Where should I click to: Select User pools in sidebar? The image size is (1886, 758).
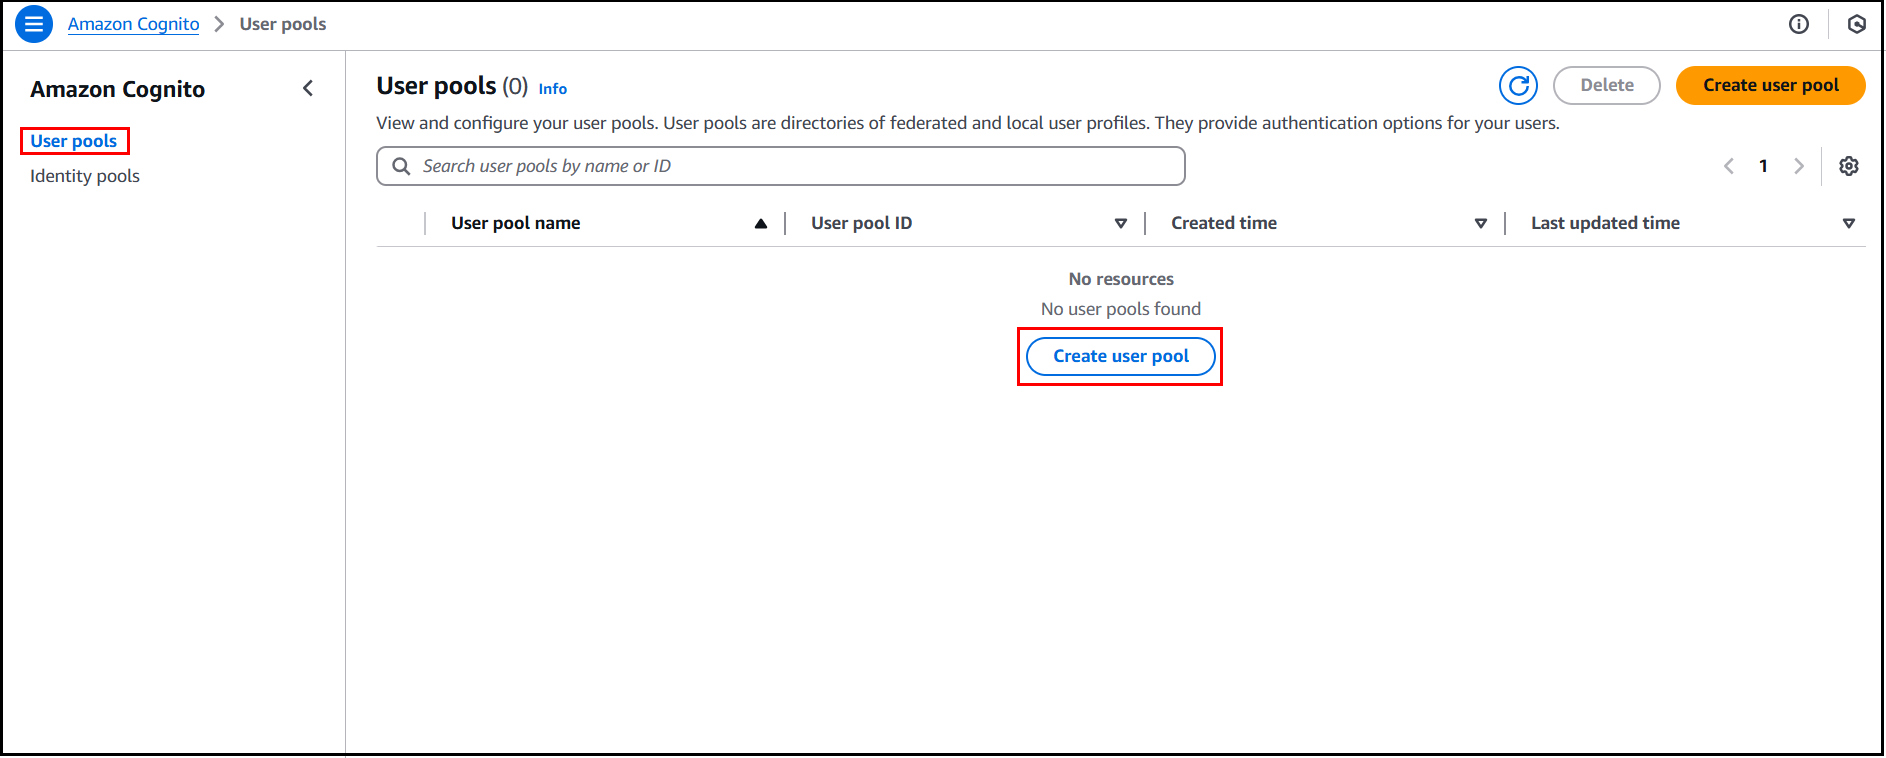pos(74,141)
